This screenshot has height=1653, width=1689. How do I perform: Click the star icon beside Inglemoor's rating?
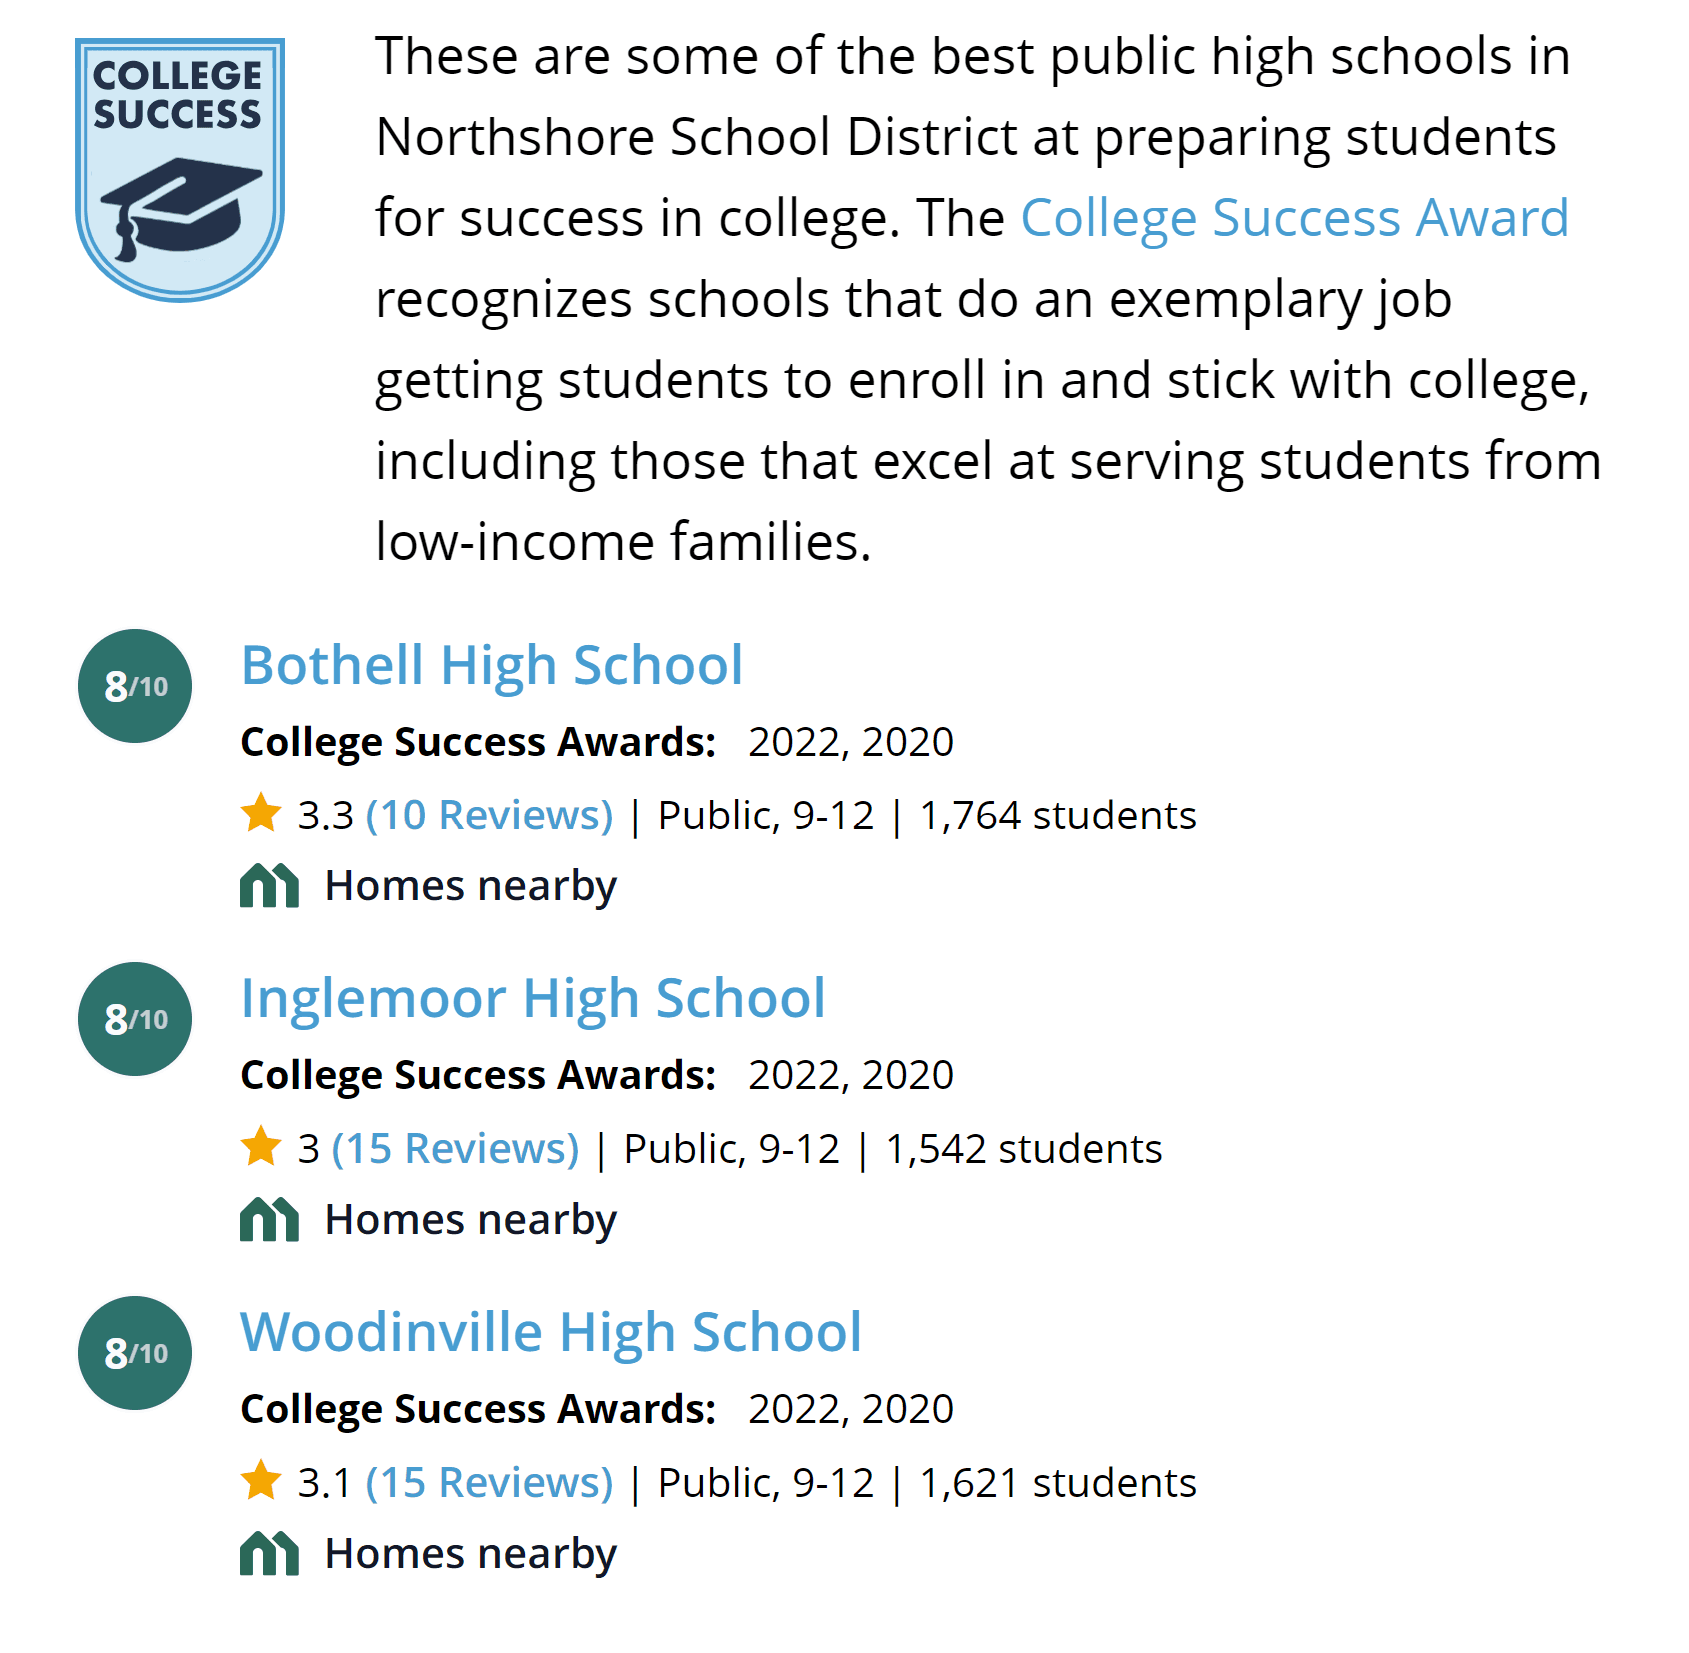pyautogui.click(x=259, y=1146)
